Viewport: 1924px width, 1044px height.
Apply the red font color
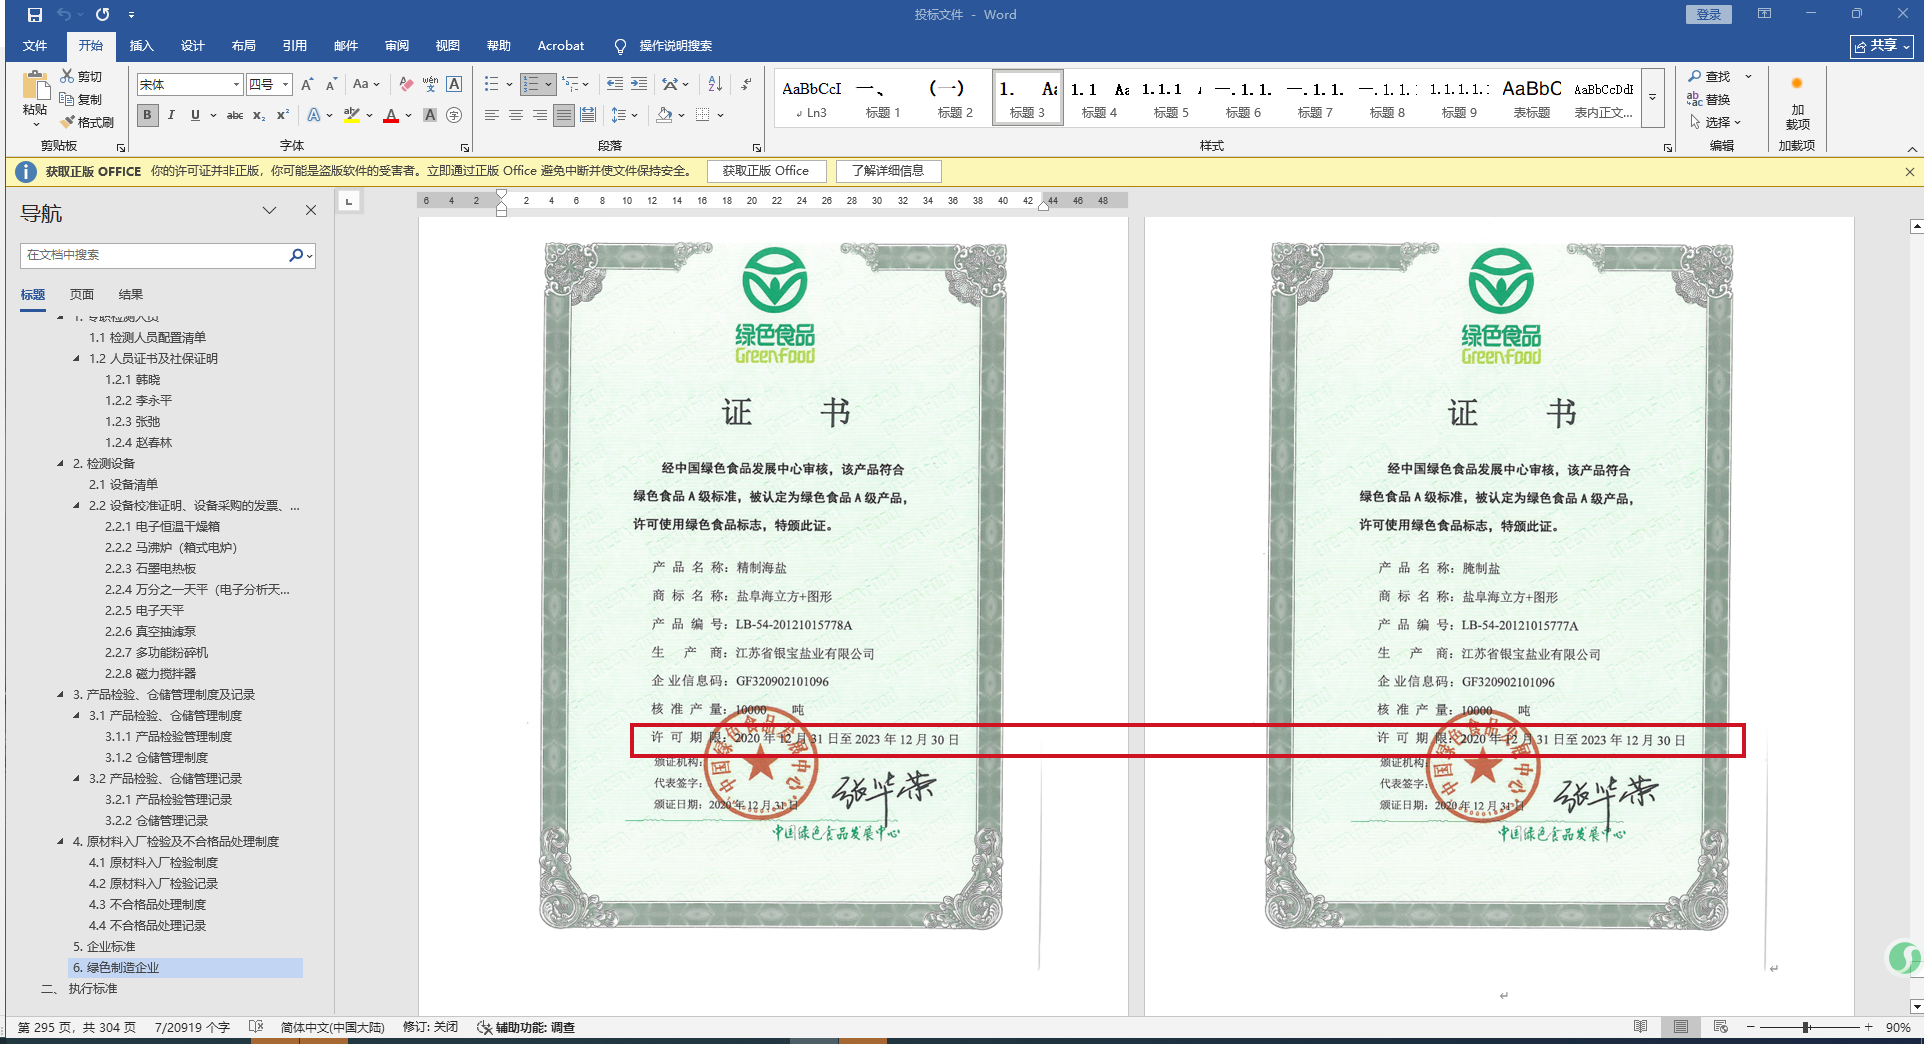point(391,115)
